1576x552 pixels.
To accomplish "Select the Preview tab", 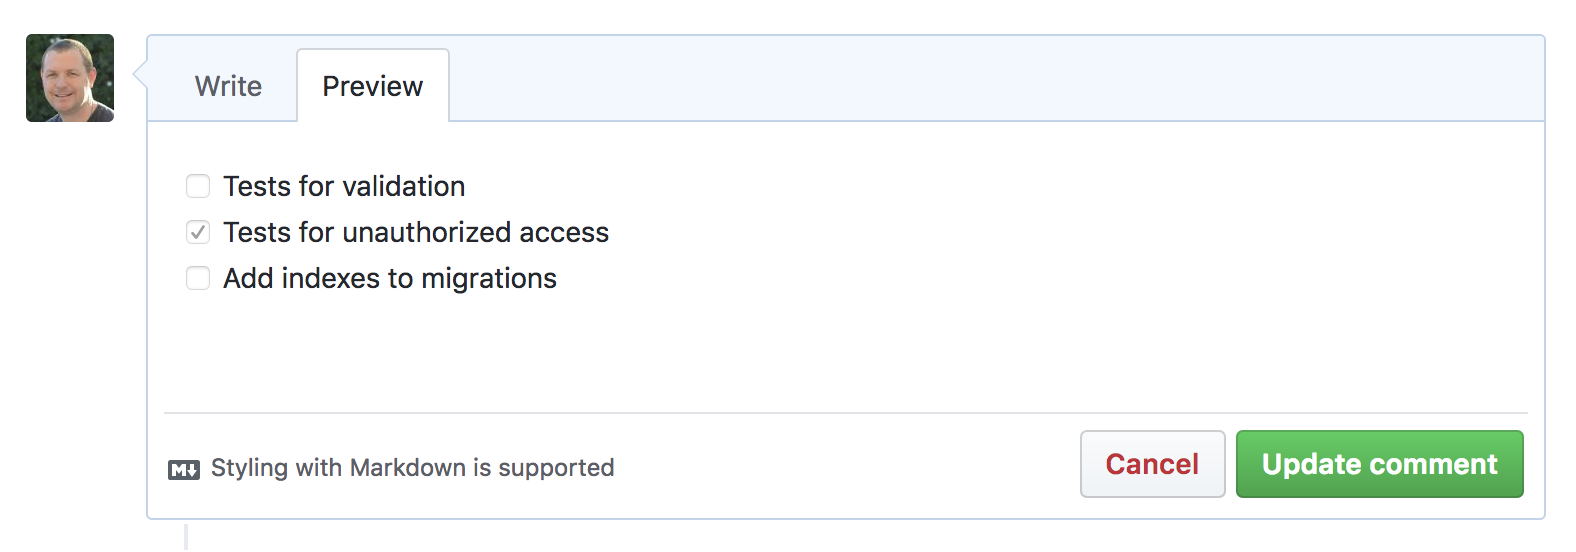I will tap(373, 86).
